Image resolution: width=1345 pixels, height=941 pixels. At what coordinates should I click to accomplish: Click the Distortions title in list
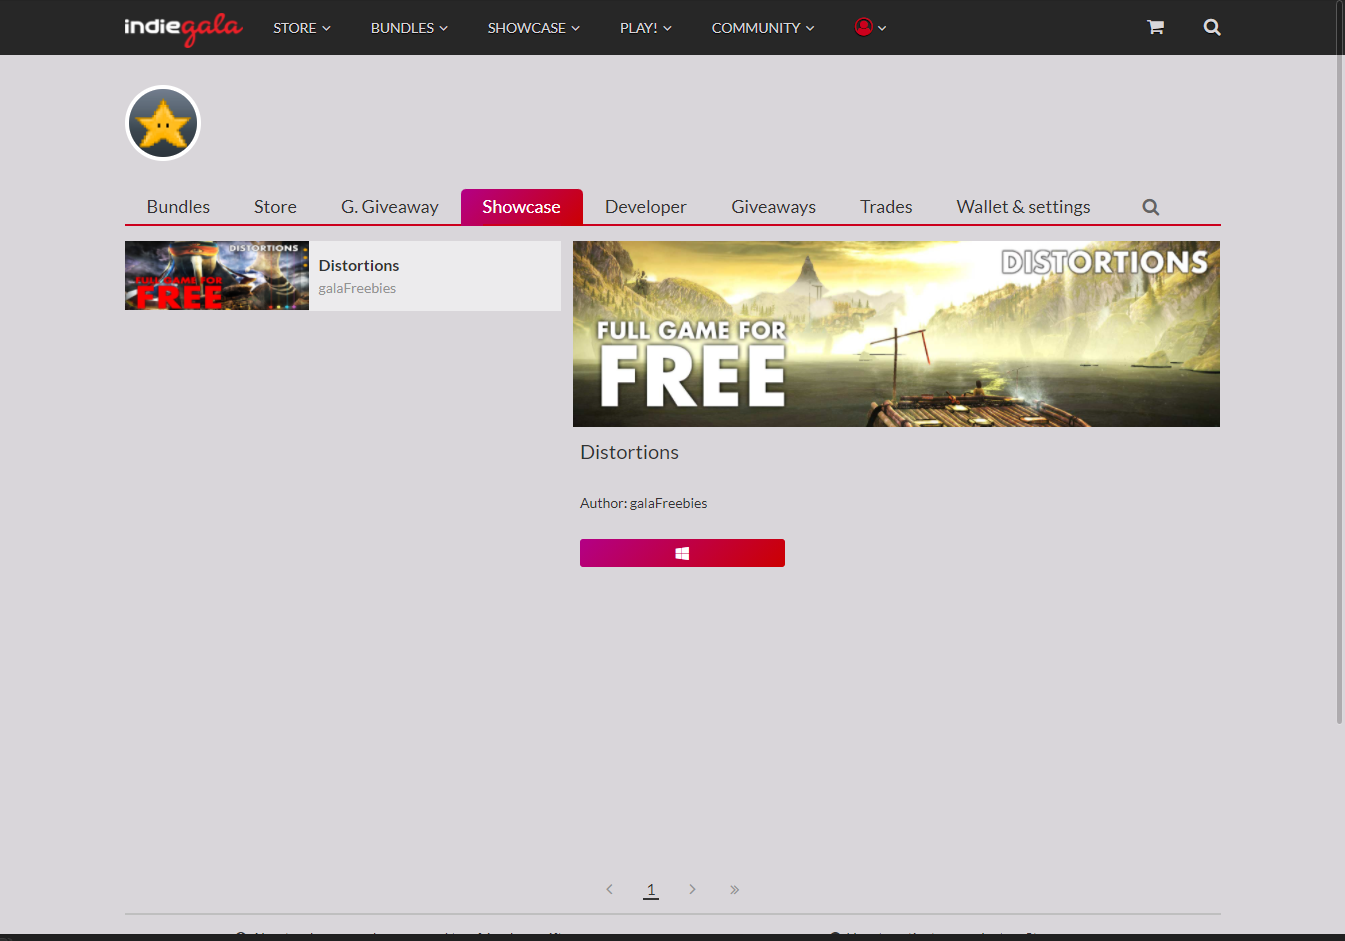[x=359, y=265]
